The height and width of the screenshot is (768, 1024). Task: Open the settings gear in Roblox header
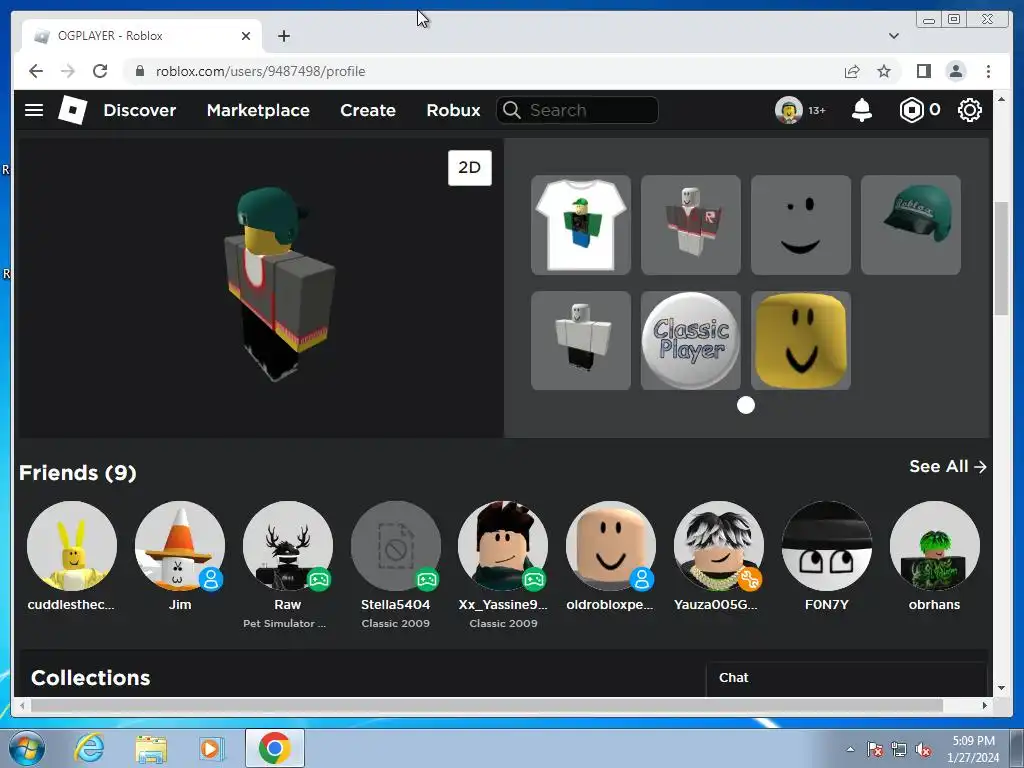point(970,110)
